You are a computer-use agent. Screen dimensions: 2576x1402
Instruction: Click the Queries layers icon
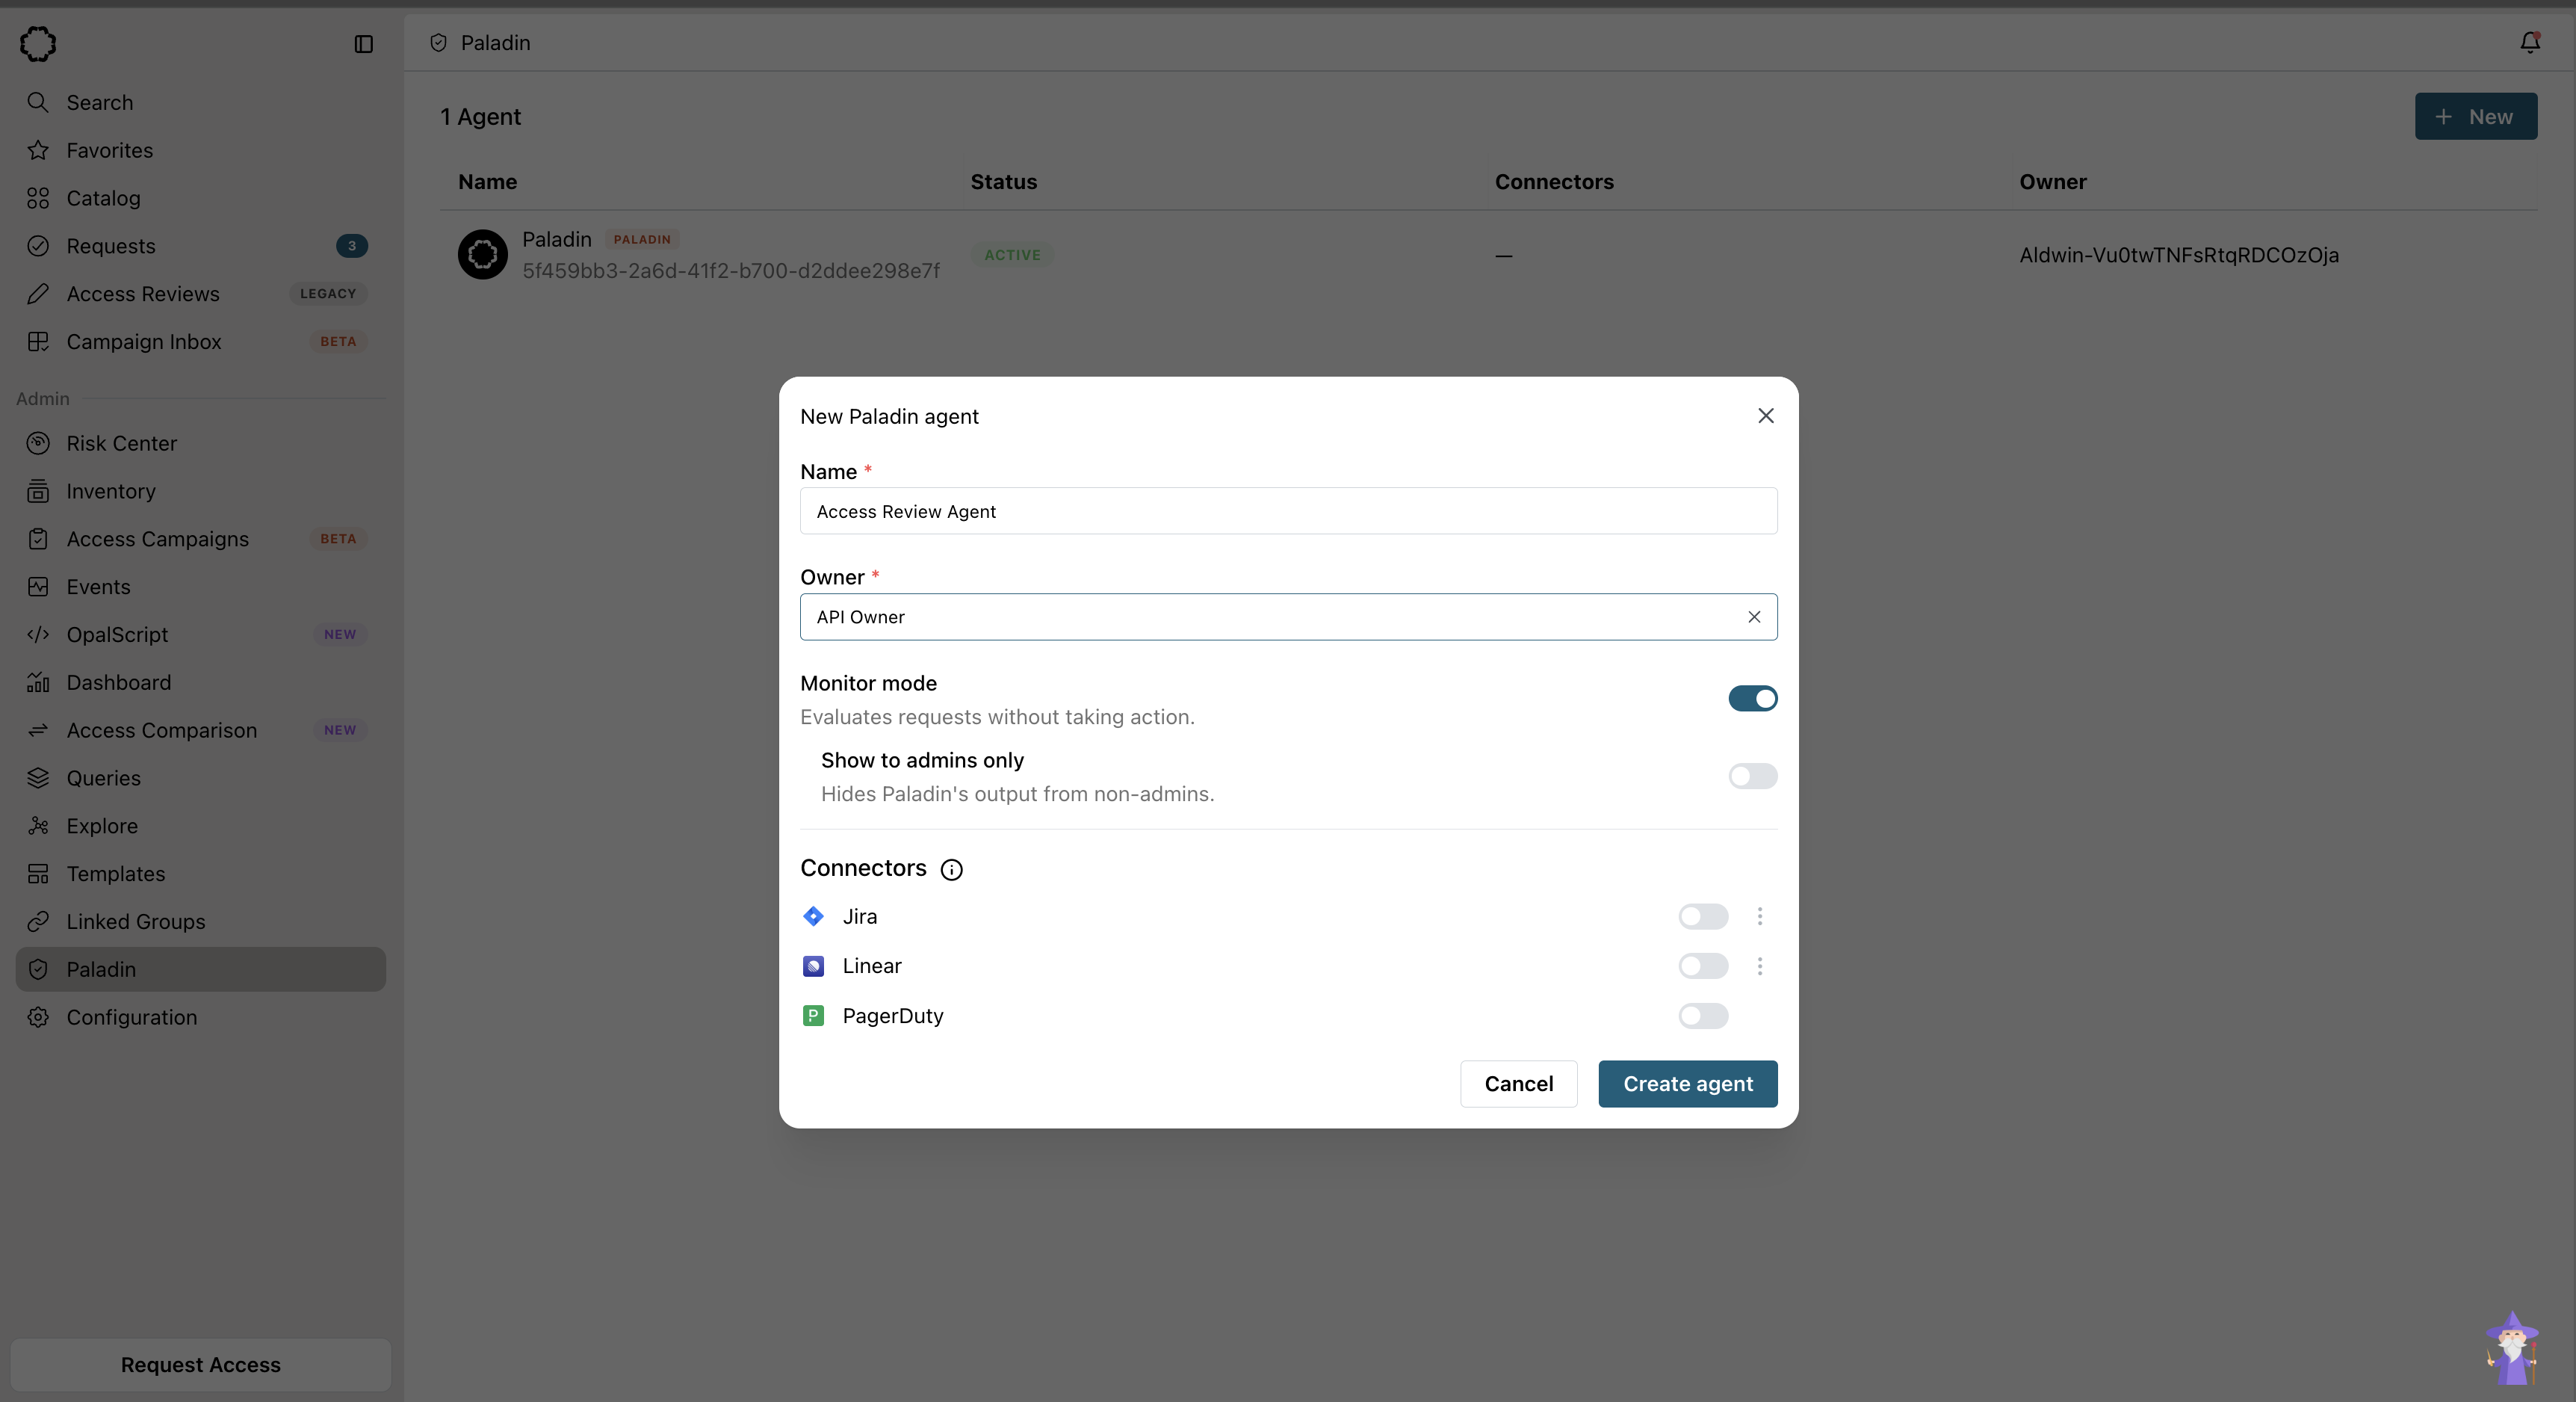tap(38, 778)
